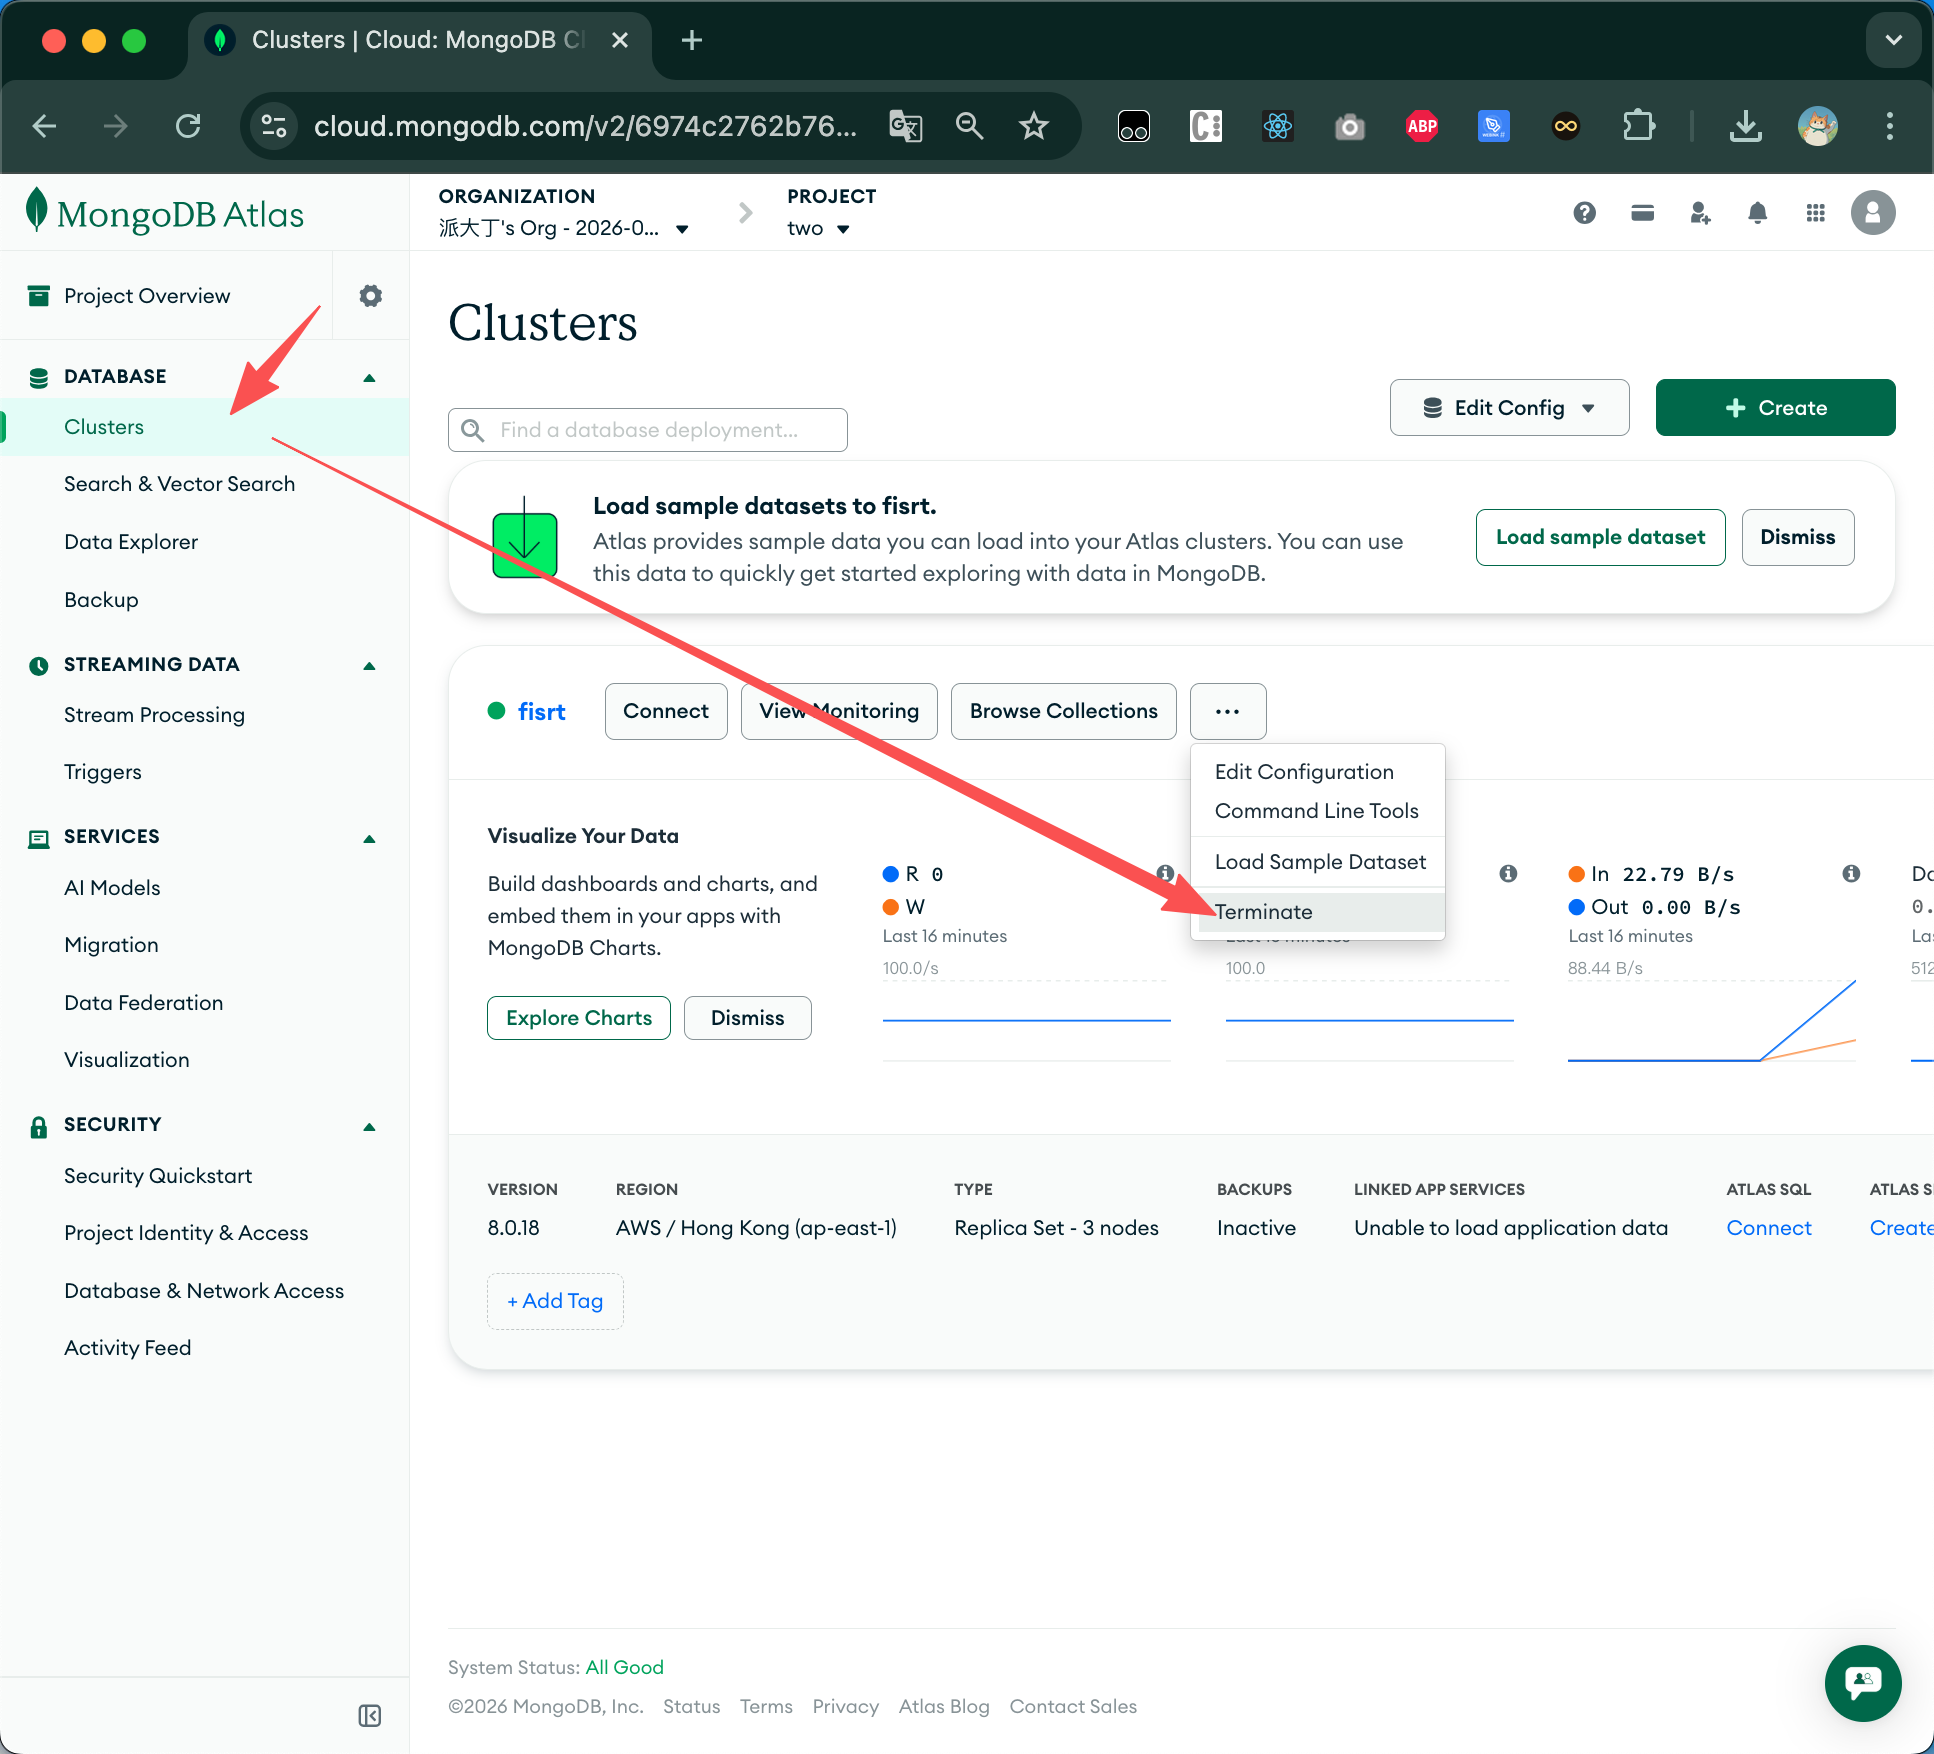Open the apps grid icon

(x=1815, y=212)
